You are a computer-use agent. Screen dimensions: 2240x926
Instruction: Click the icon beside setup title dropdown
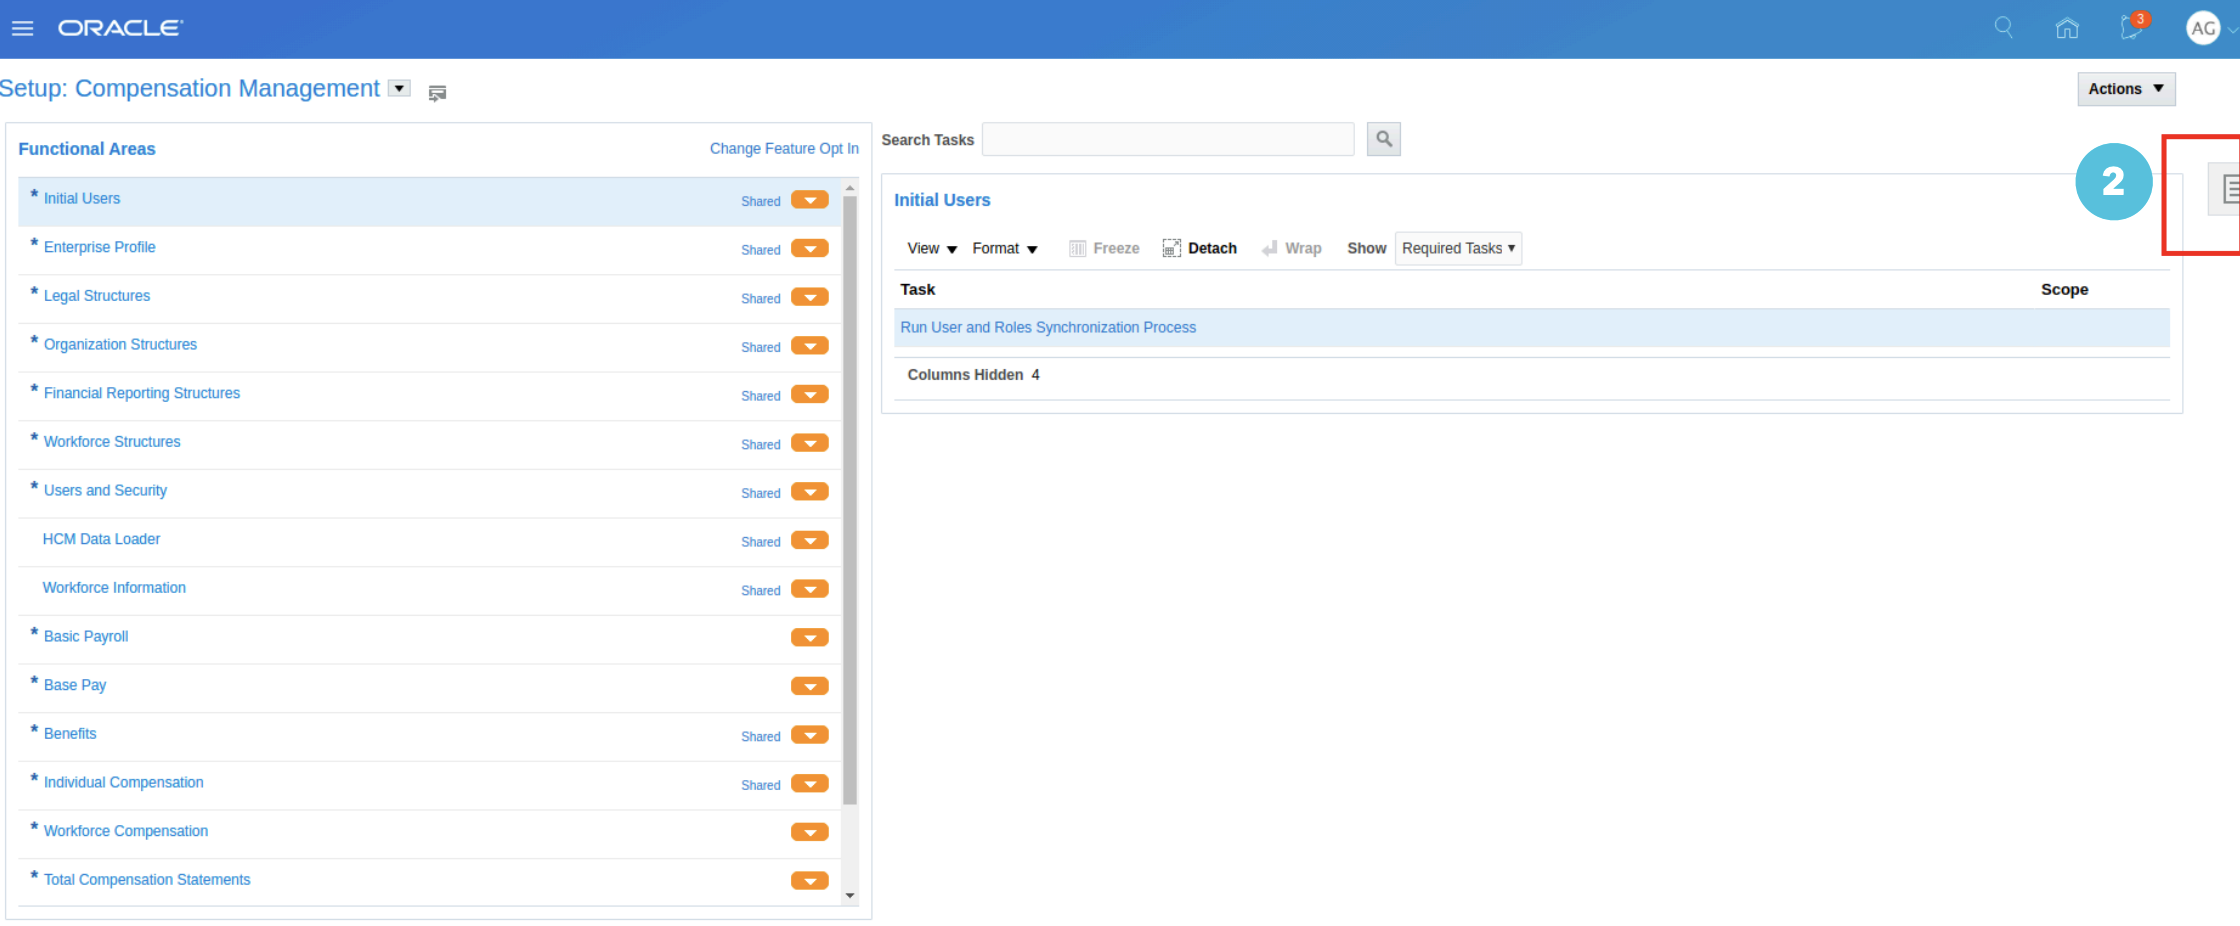pos(437,93)
